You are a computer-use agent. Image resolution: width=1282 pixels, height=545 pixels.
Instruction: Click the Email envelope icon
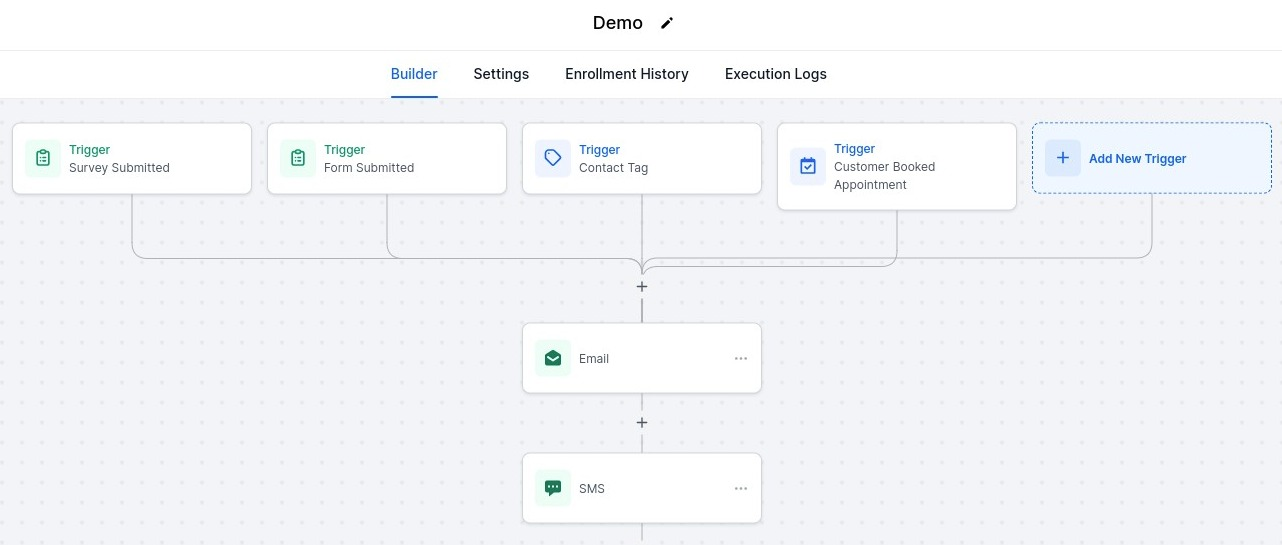553,358
